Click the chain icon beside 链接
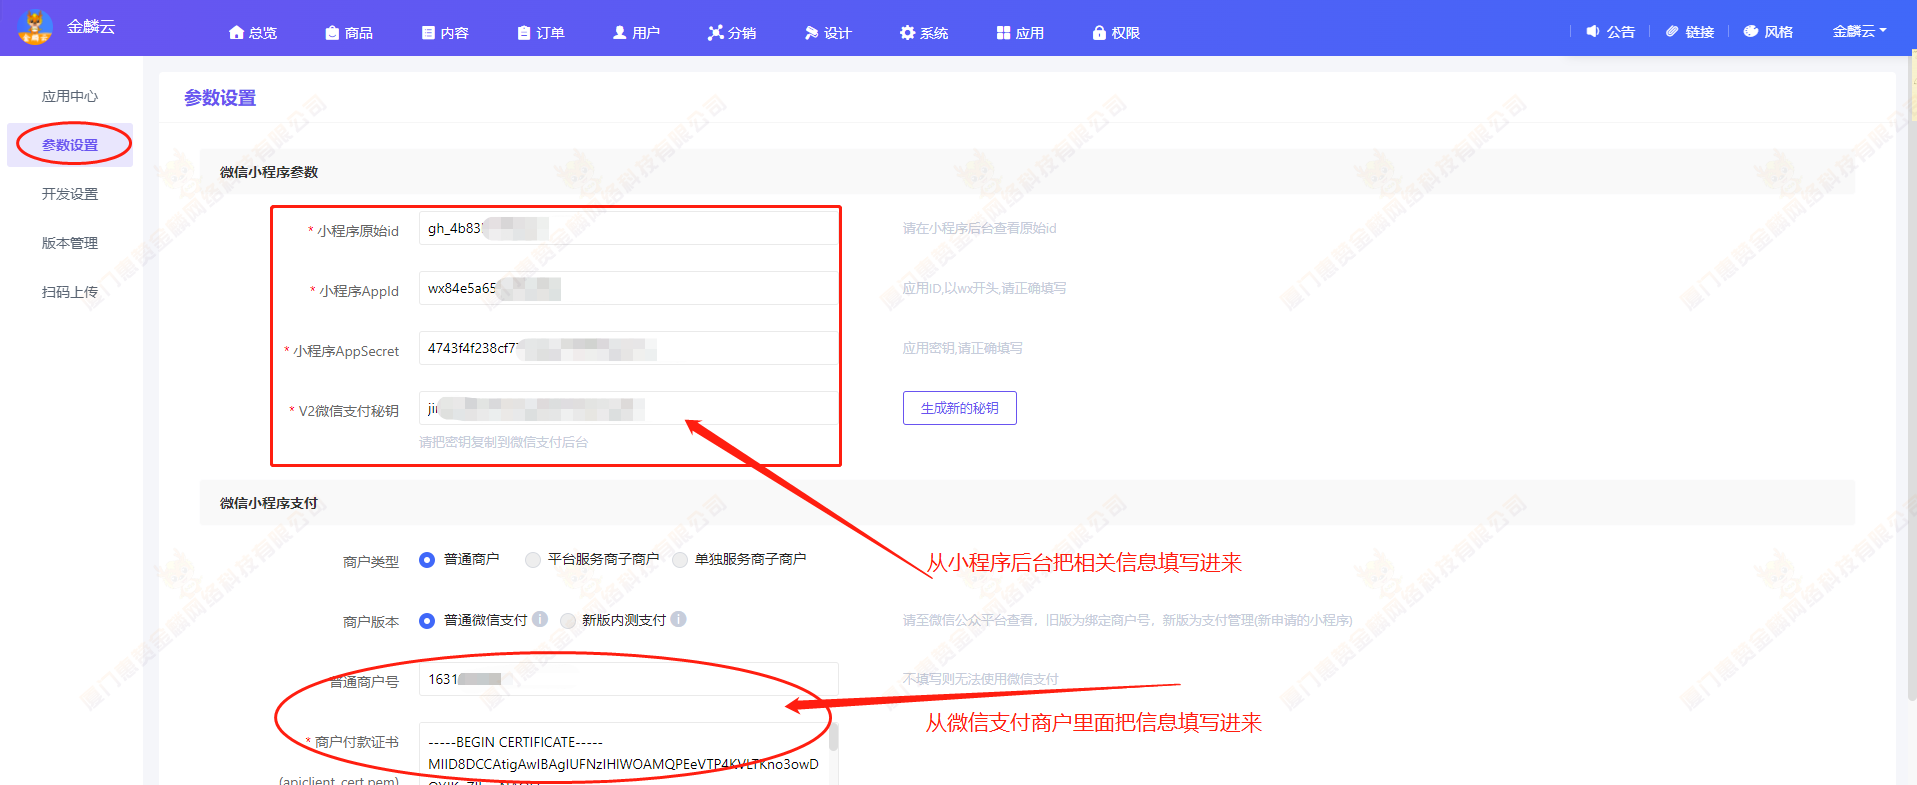 pos(1672,31)
